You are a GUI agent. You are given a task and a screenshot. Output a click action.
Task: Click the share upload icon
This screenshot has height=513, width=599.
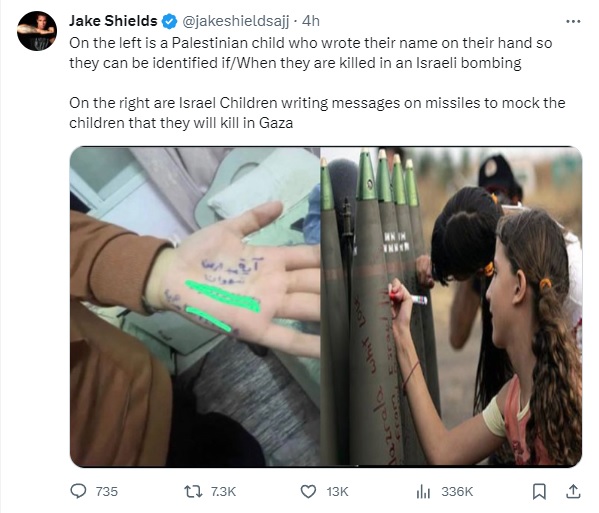[x=573, y=491]
